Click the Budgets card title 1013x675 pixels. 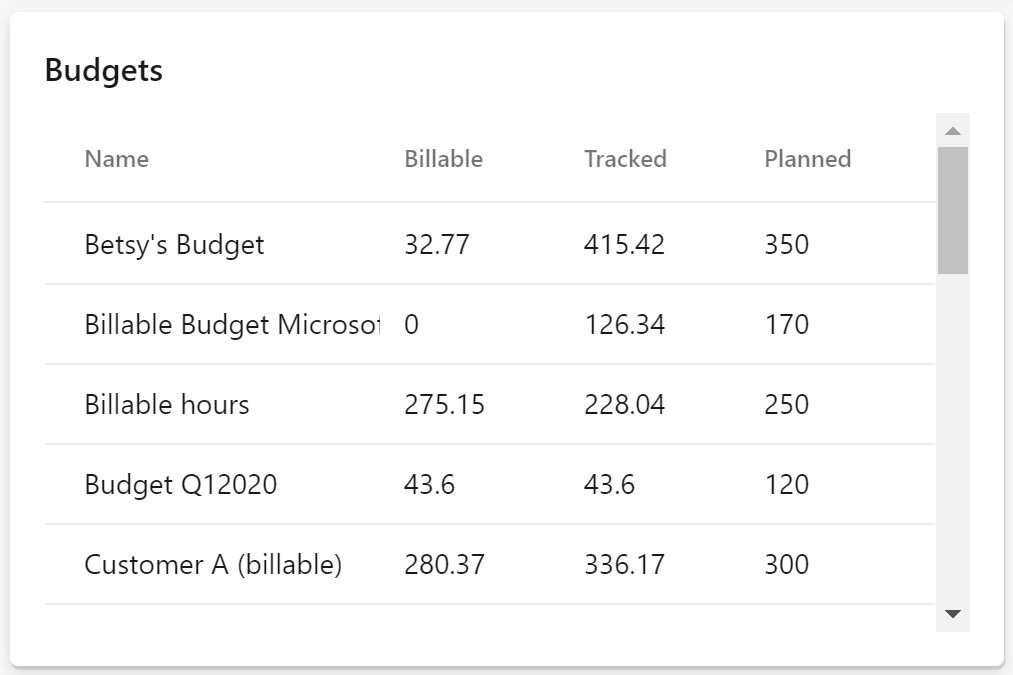103,70
